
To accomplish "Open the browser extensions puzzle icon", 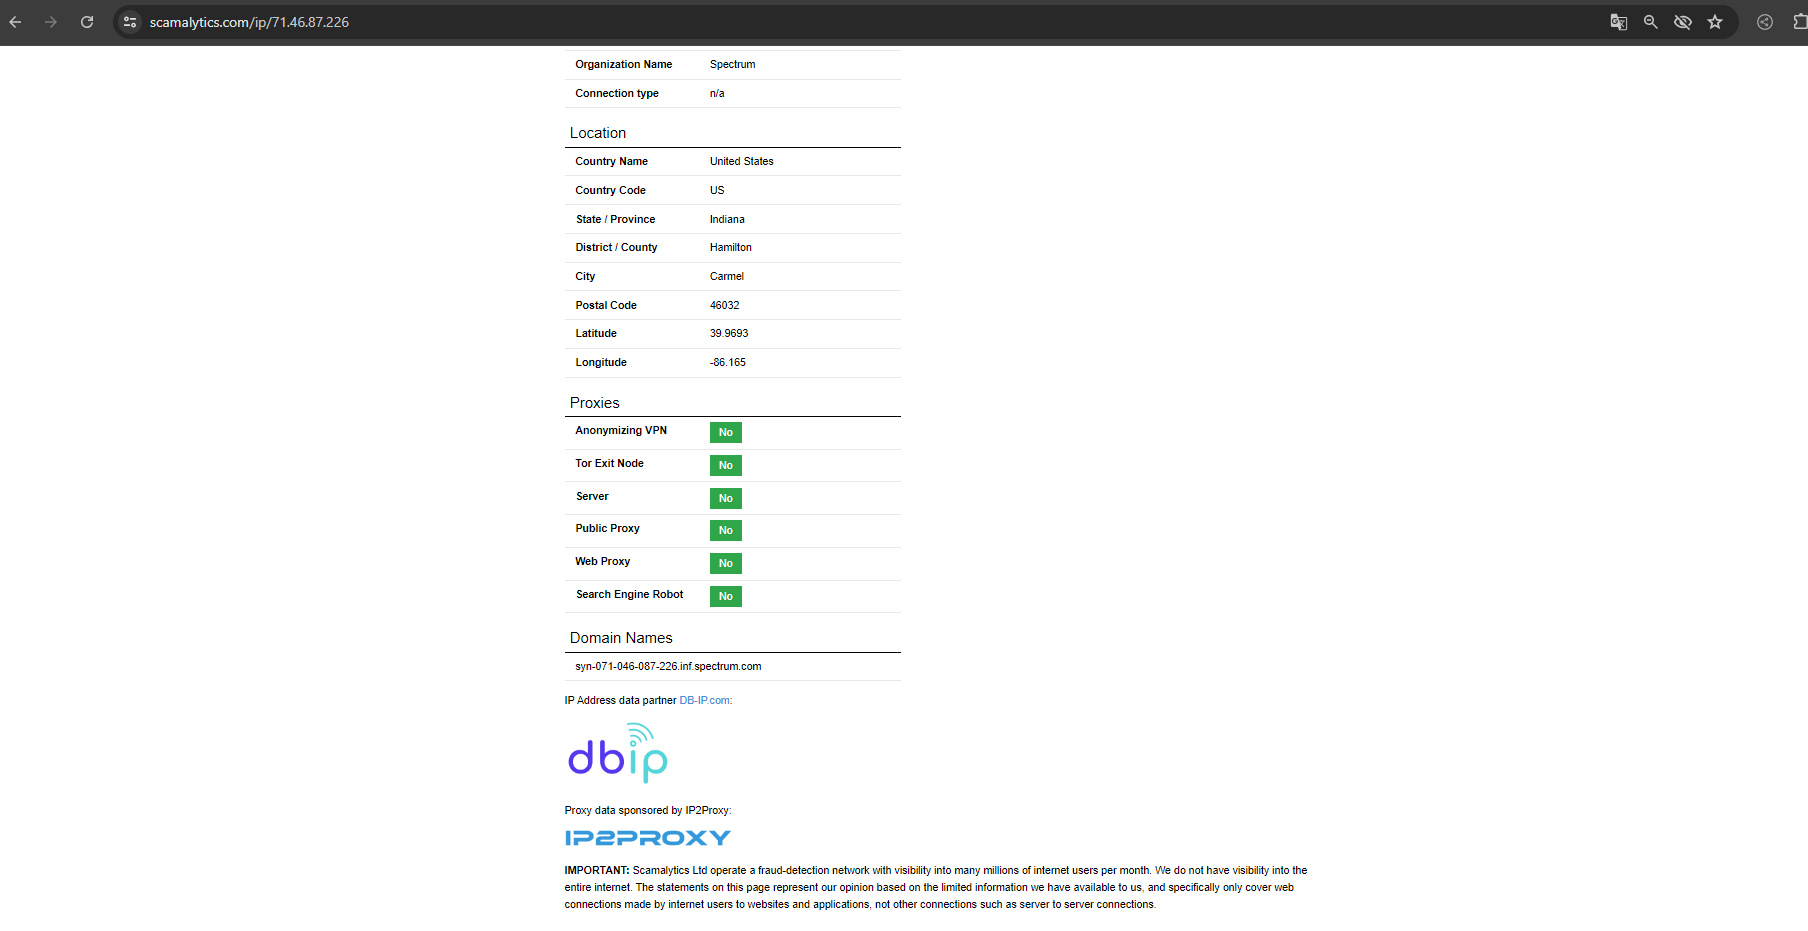I will 1800,22.
